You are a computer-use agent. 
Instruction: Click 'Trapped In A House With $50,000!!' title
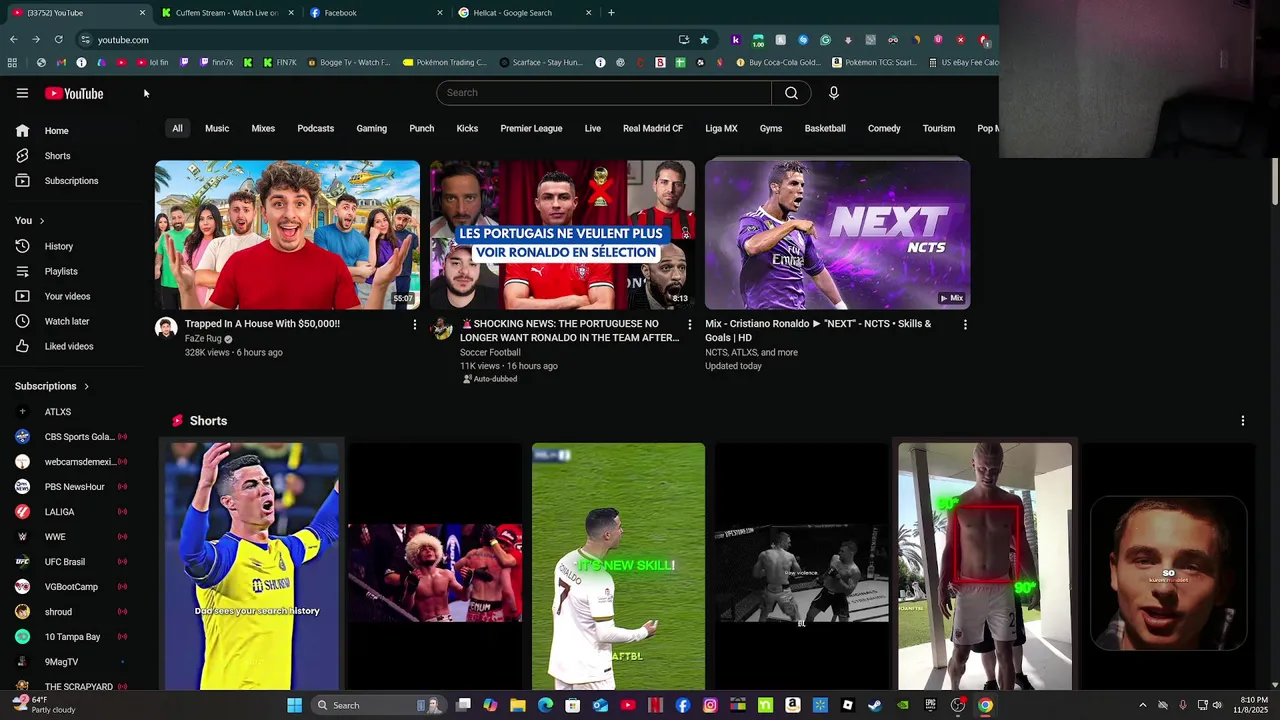coord(262,324)
